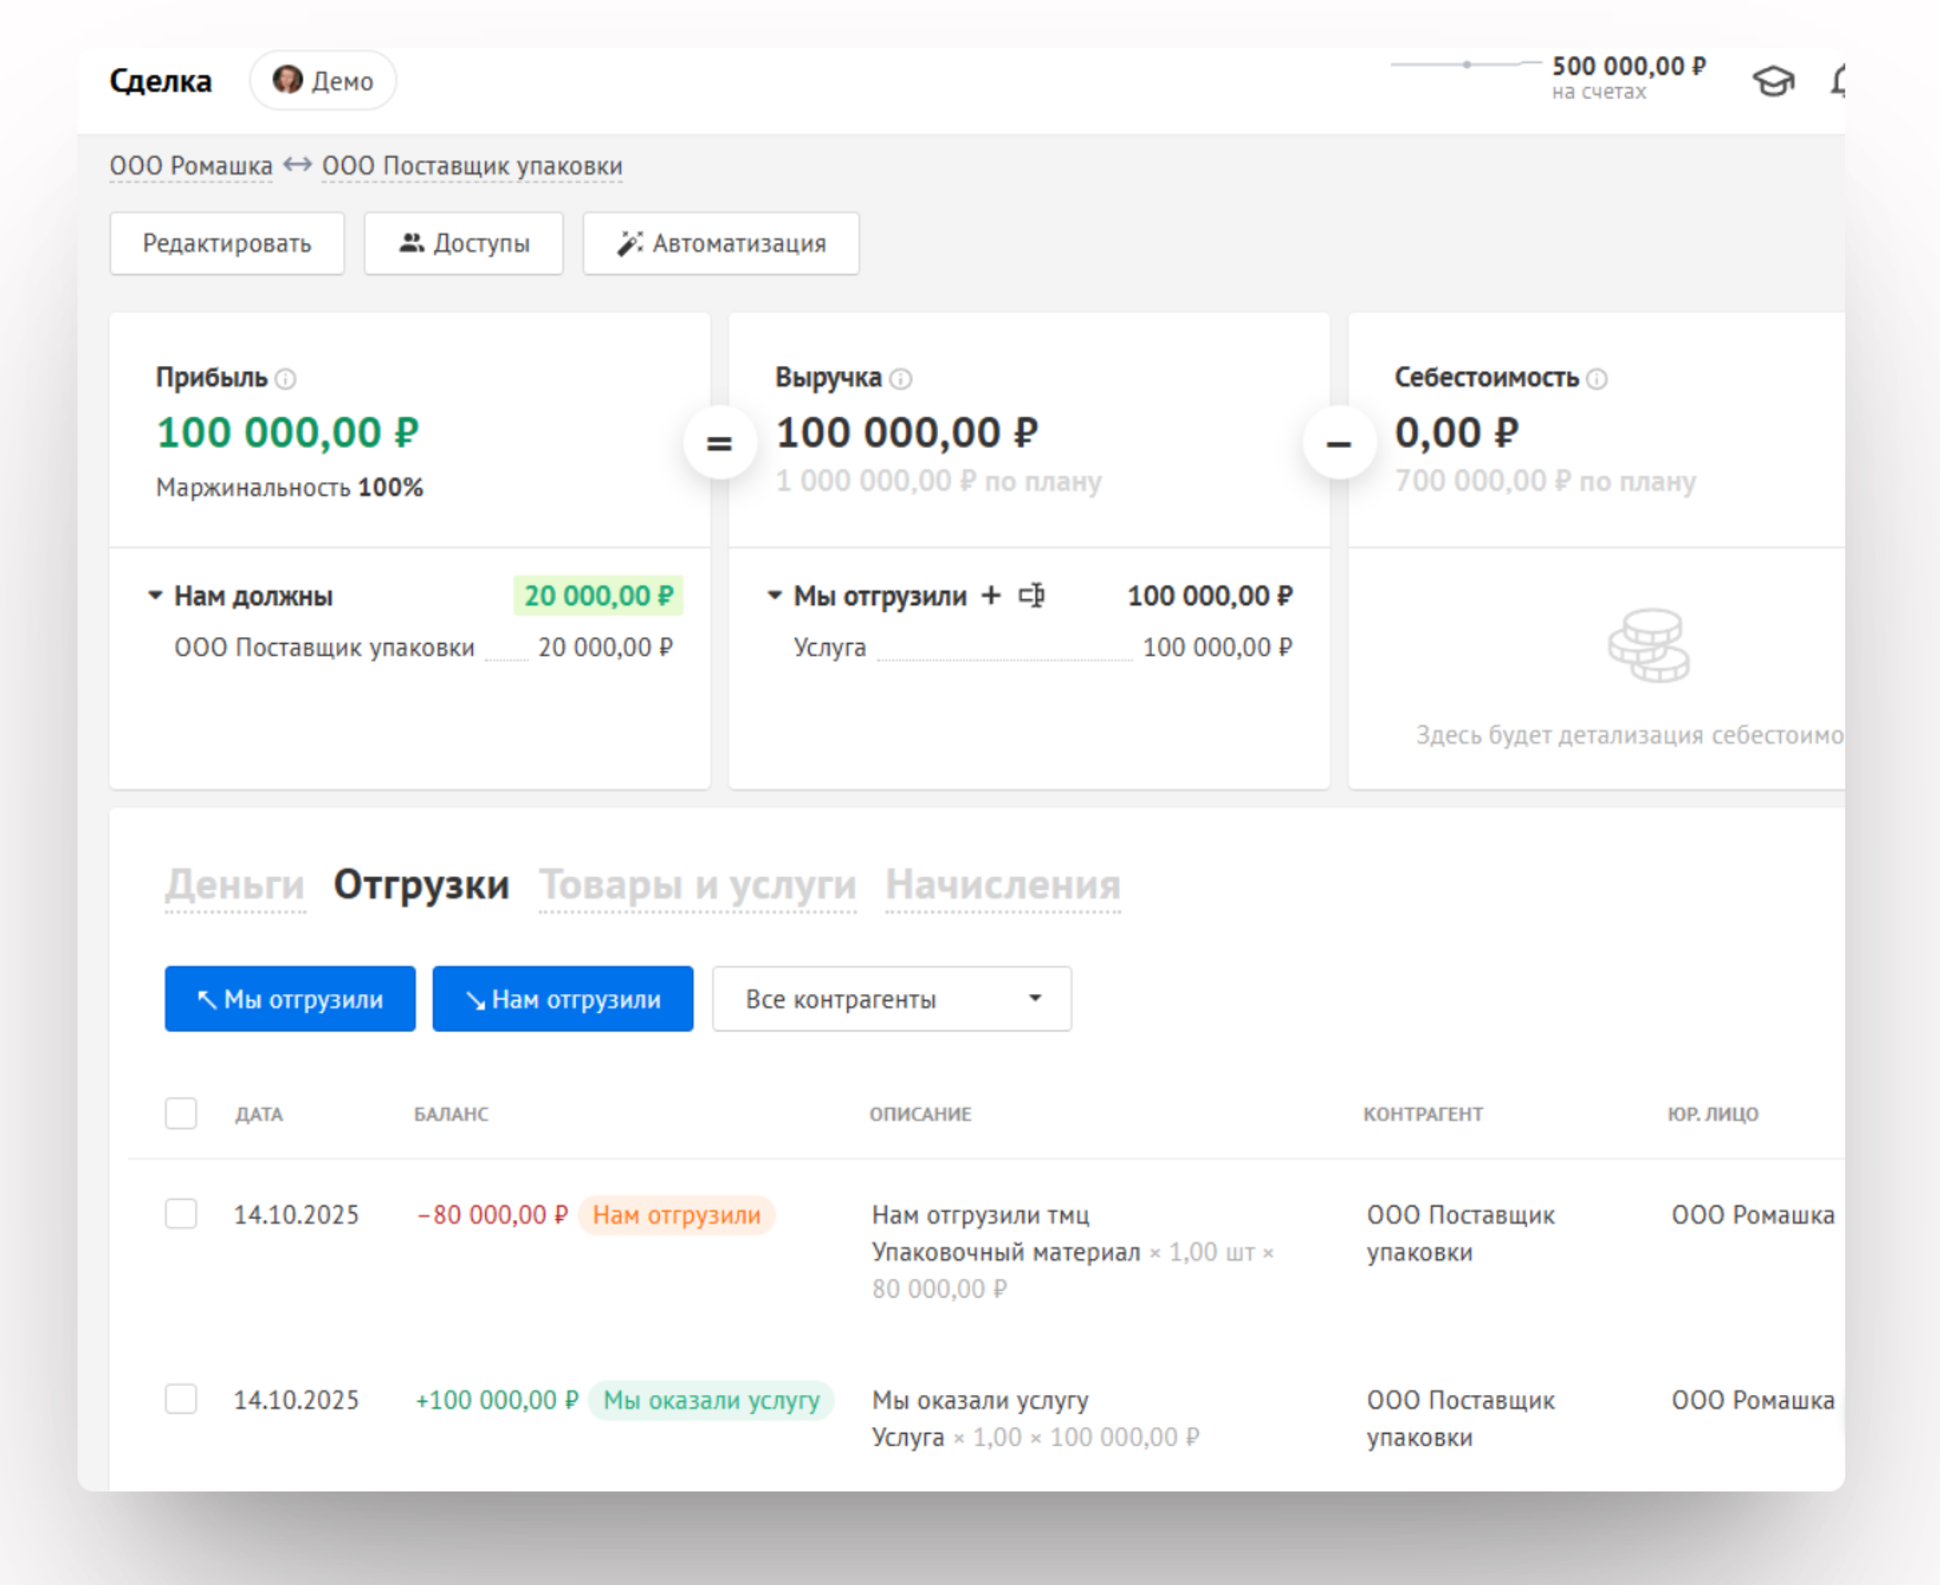This screenshot has width=1940, height=1585.
Task: Click plus icon beside Мы отгрузили
Action: click(x=991, y=596)
